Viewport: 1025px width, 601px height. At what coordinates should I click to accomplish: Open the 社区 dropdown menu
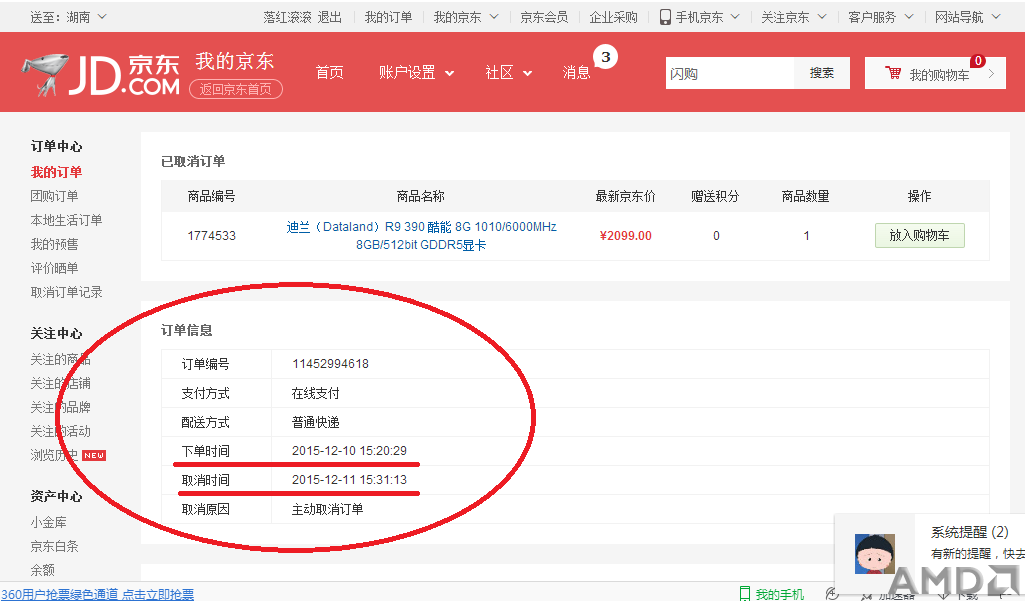[508, 73]
